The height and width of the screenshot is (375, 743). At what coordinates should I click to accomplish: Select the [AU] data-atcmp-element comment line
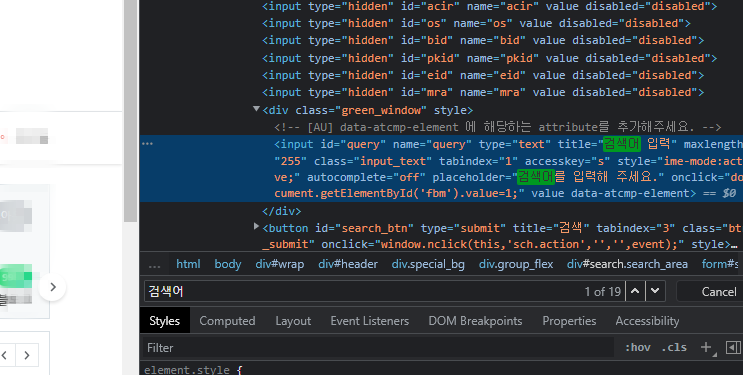pos(498,127)
